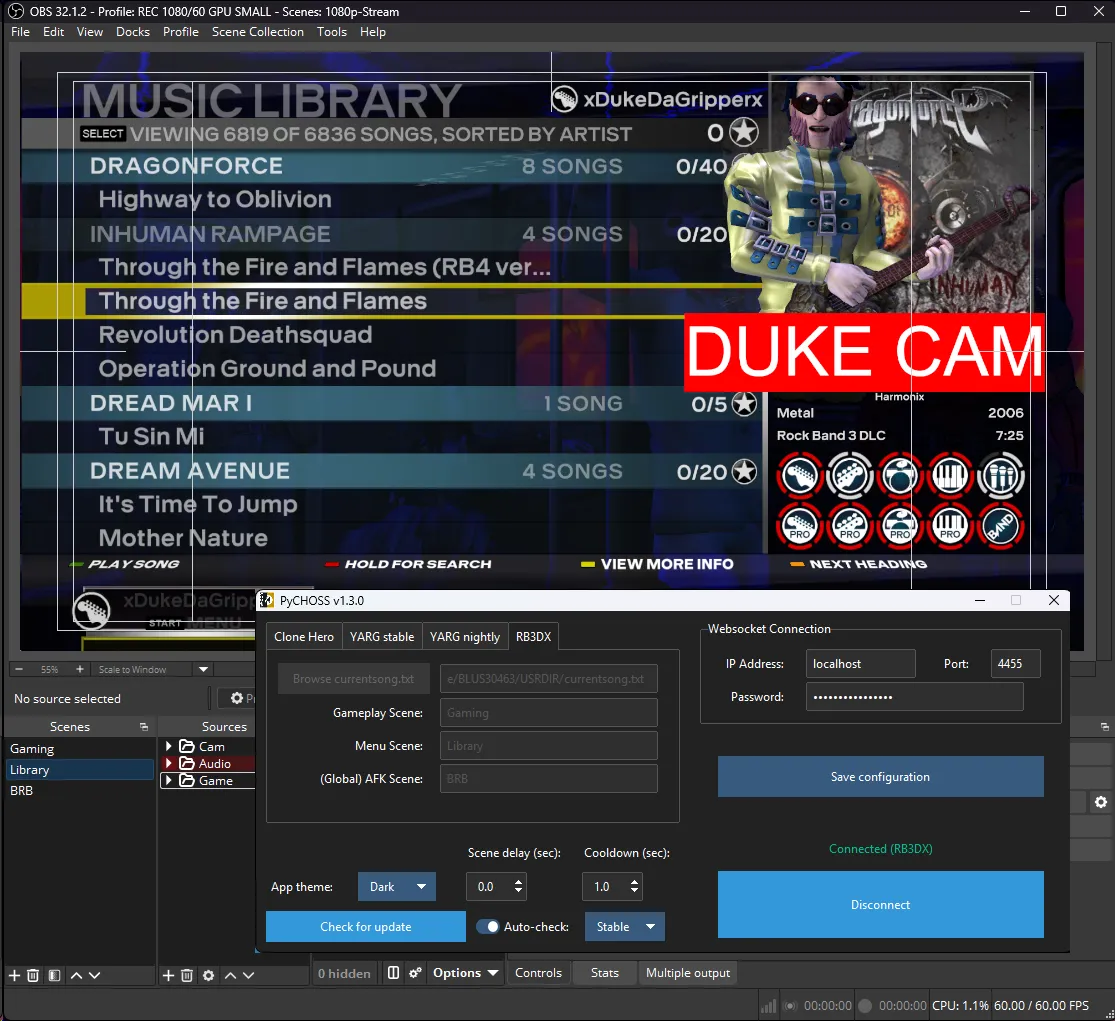Toggle mixer layout icon beside 0 hidden
Viewport: 1115px width, 1021px height.
393,973
